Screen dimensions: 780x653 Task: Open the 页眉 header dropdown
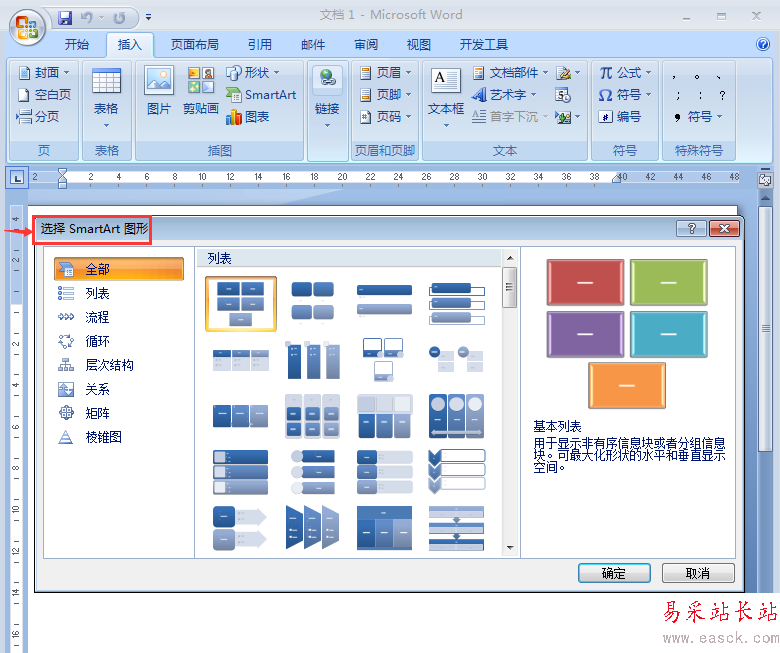(386, 73)
